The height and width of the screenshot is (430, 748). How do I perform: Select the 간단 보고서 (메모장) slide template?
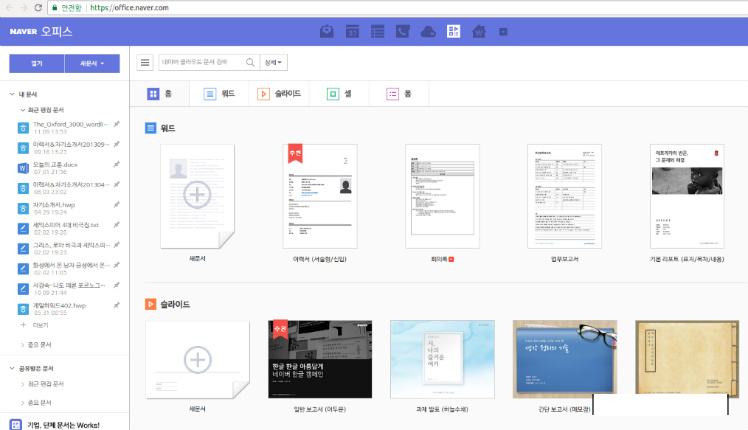pos(565,359)
